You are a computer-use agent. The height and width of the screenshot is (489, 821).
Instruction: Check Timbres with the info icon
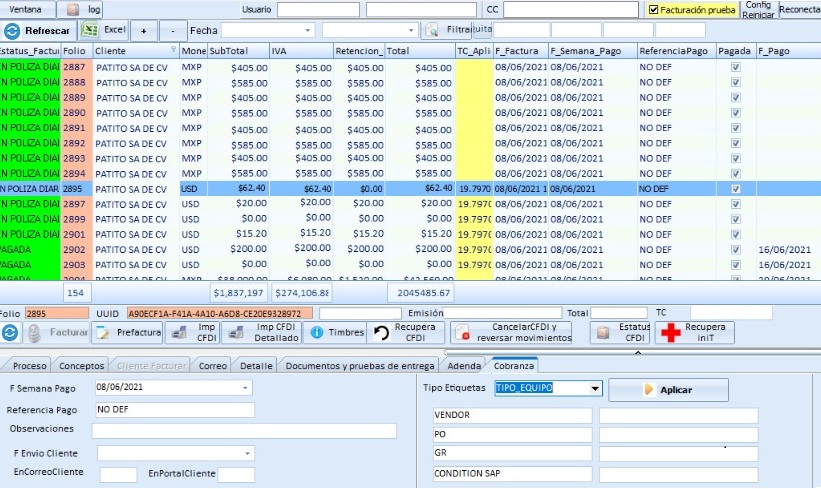coord(336,332)
